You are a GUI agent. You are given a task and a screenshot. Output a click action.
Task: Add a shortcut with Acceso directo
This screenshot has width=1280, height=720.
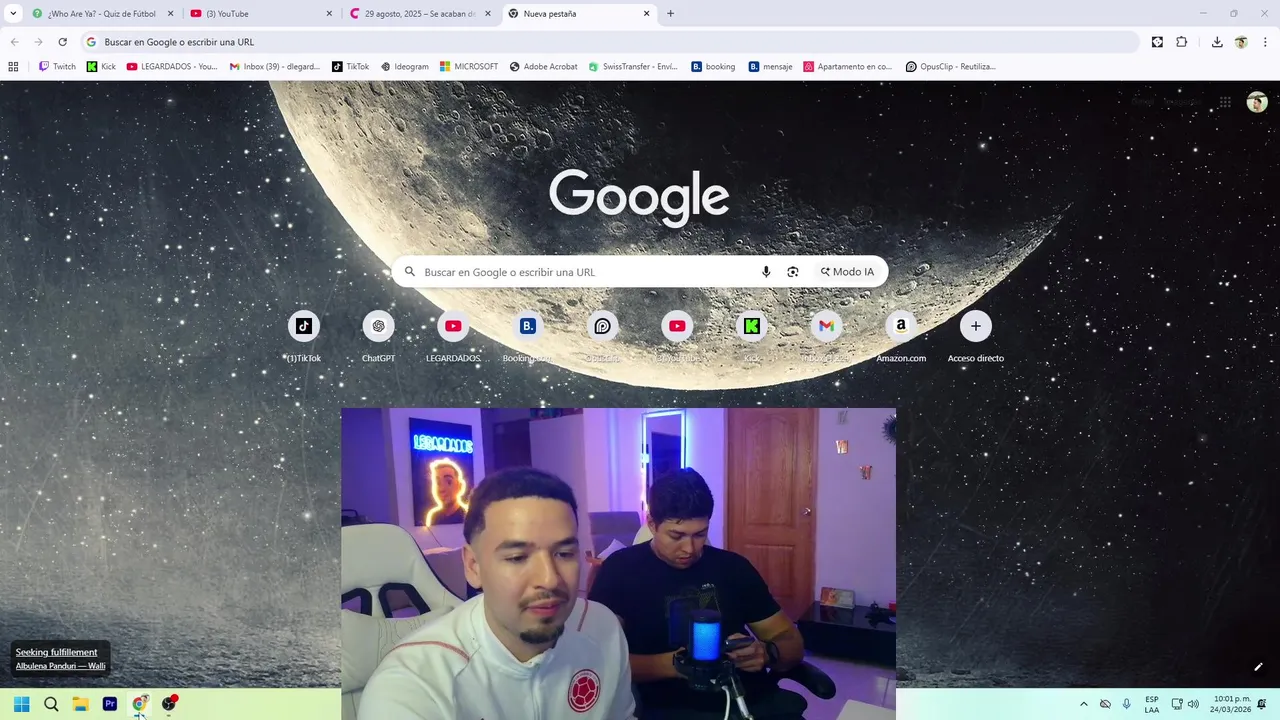pos(976,338)
